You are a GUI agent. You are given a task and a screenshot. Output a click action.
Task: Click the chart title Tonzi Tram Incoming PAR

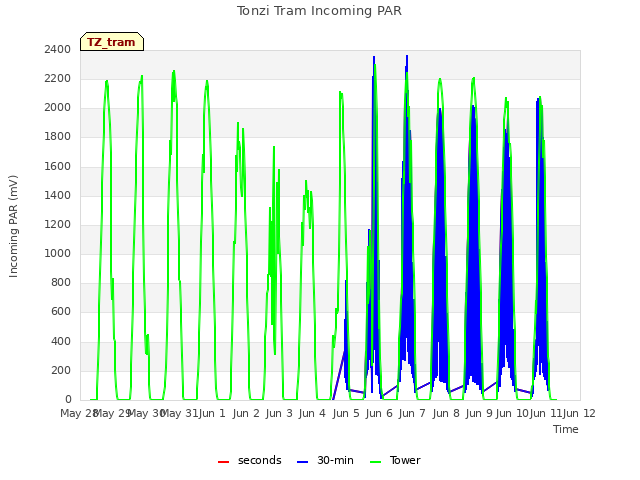point(319,11)
